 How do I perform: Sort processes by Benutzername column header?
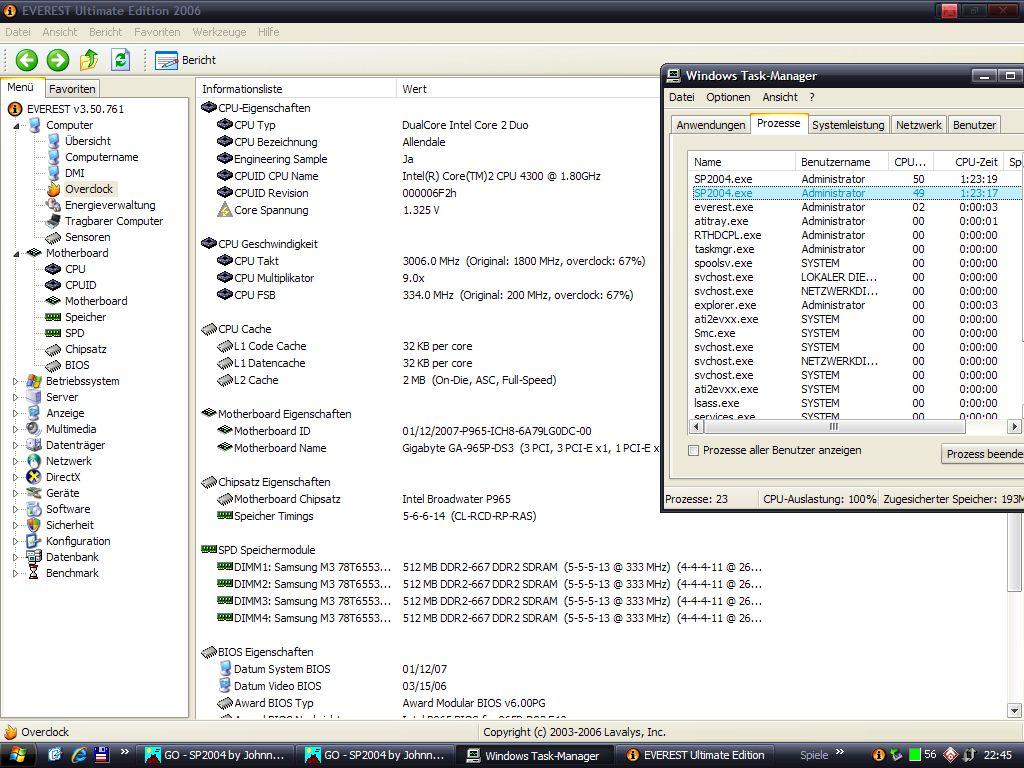[x=841, y=162]
